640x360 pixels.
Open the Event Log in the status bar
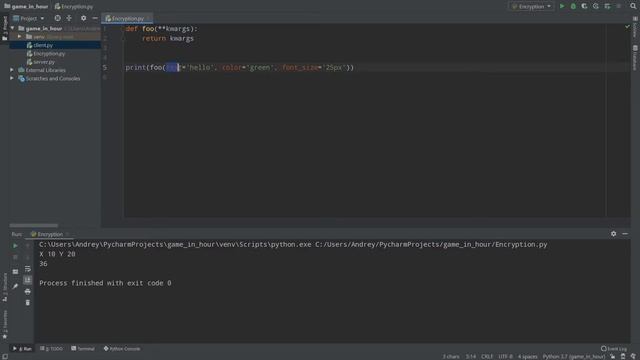pyautogui.click(x=613, y=349)
